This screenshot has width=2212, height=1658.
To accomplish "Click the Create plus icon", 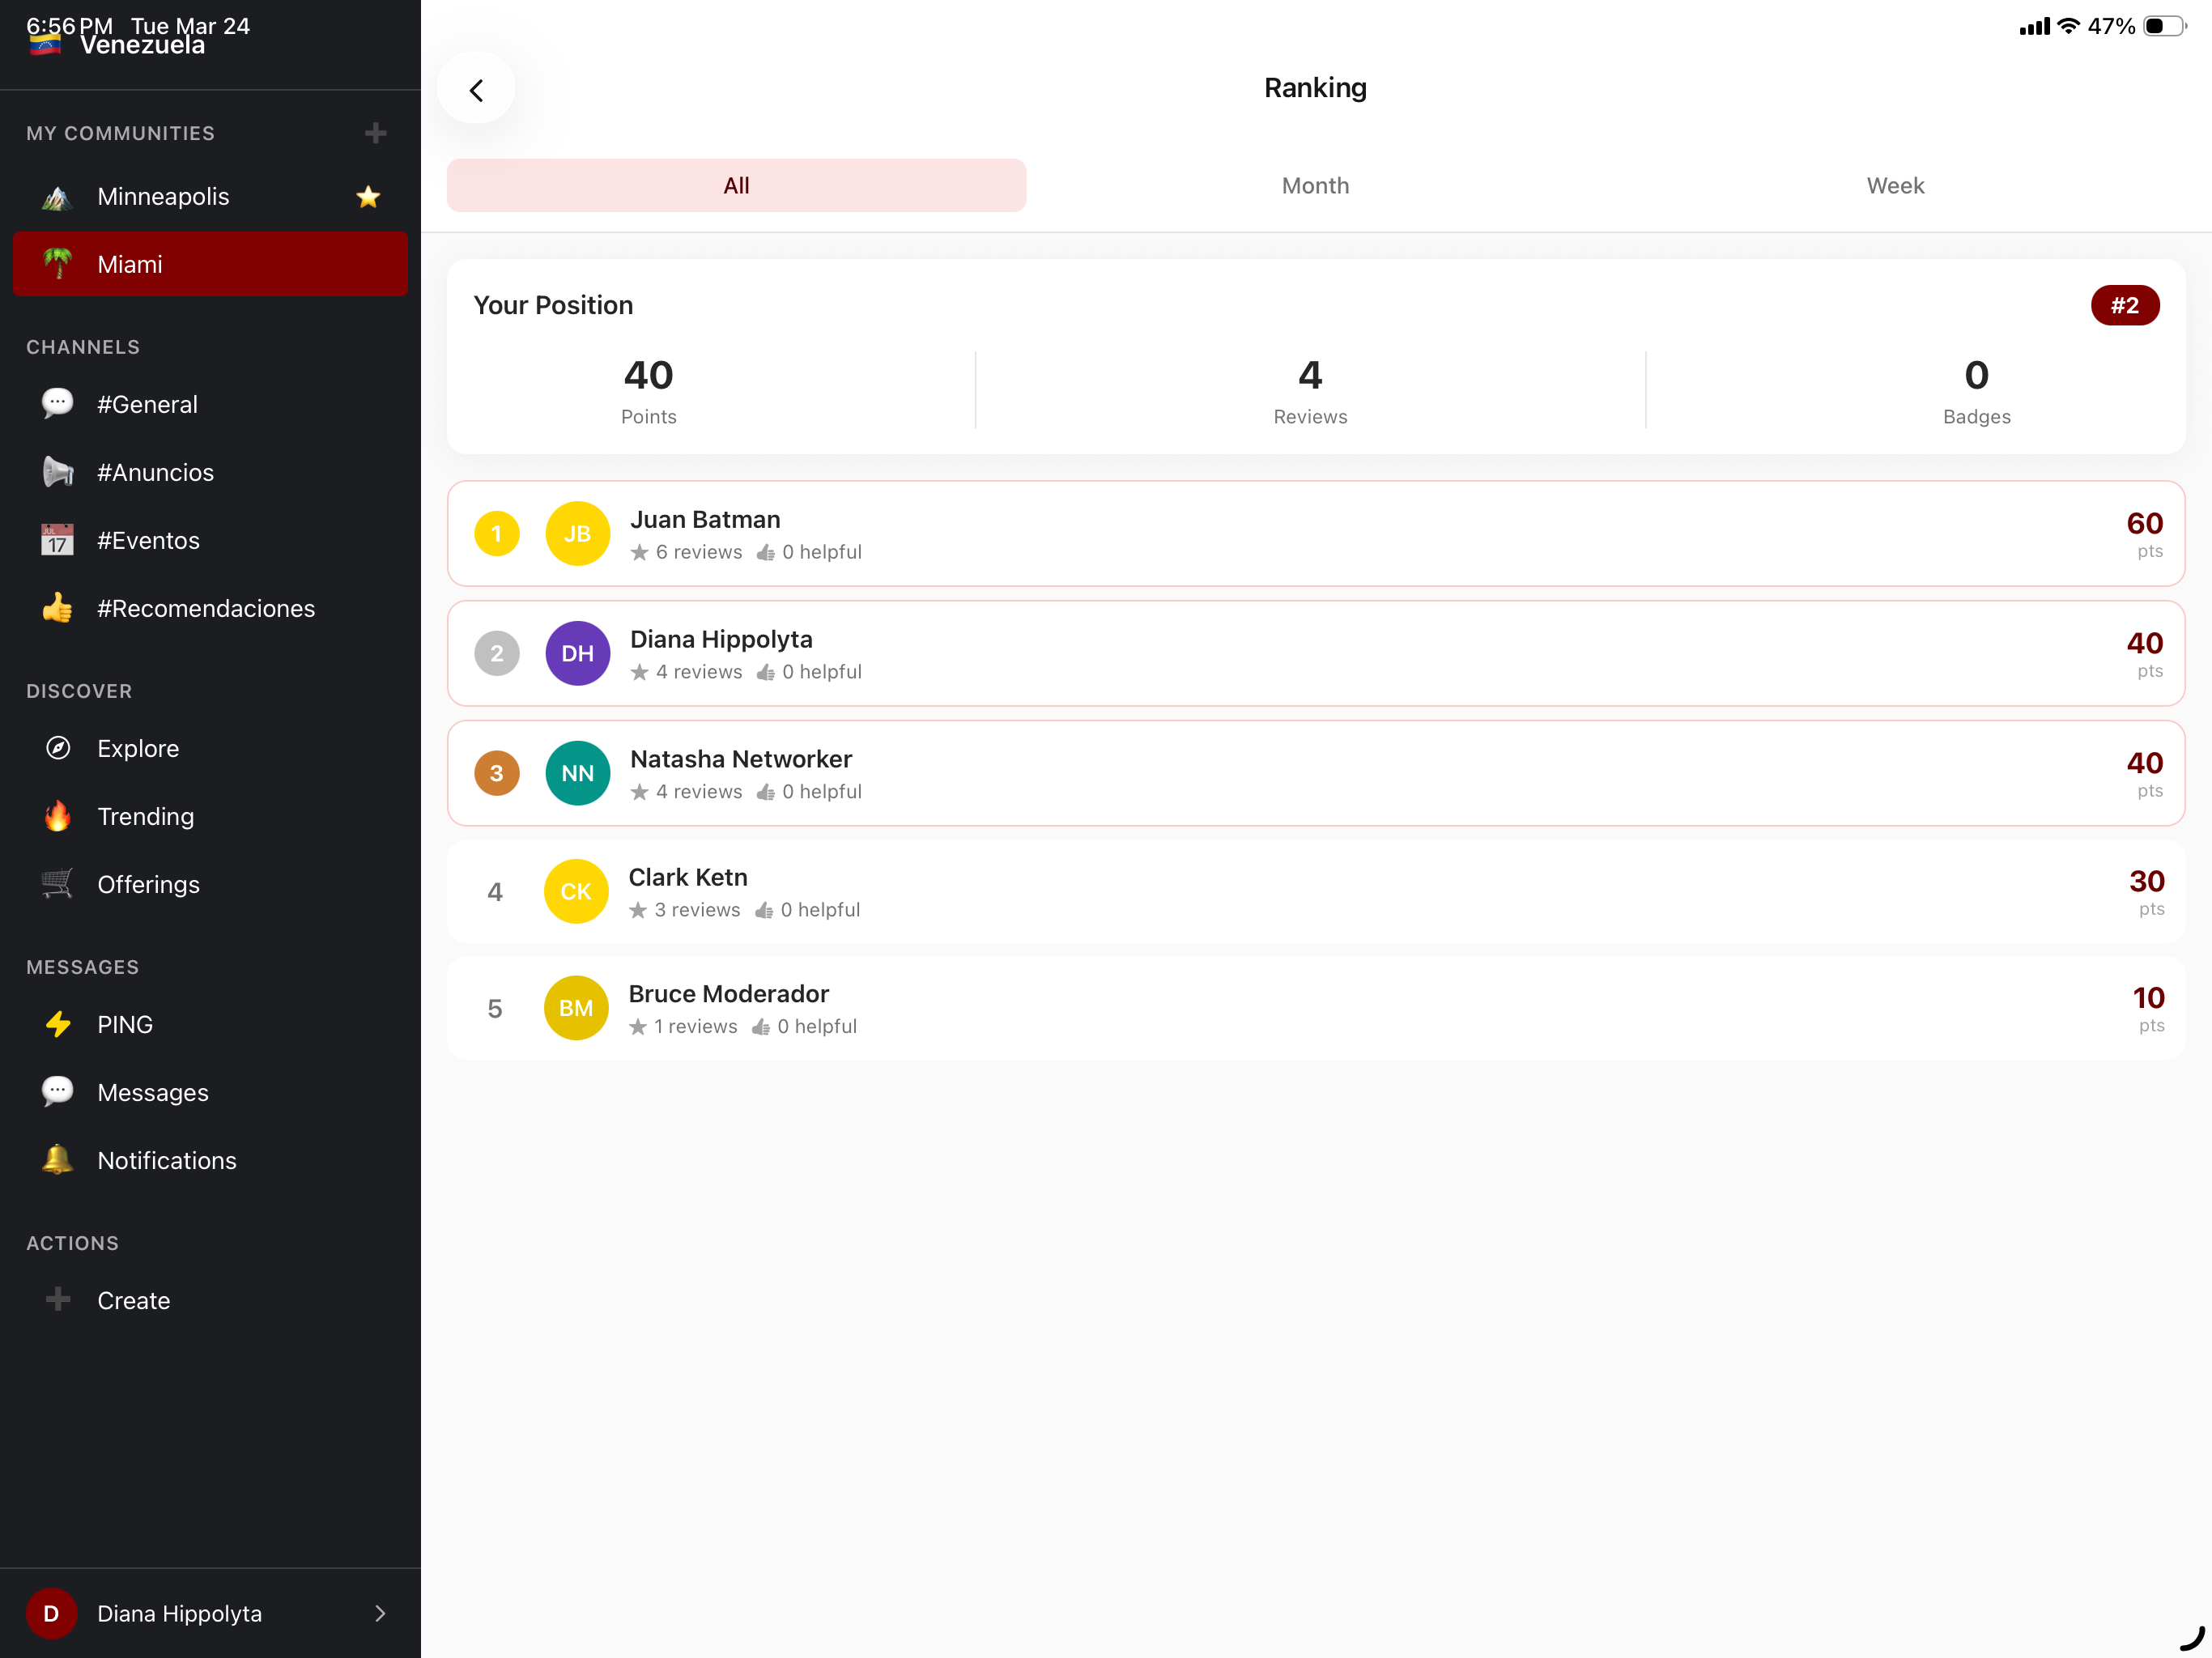I will [x=57, y=1300].
